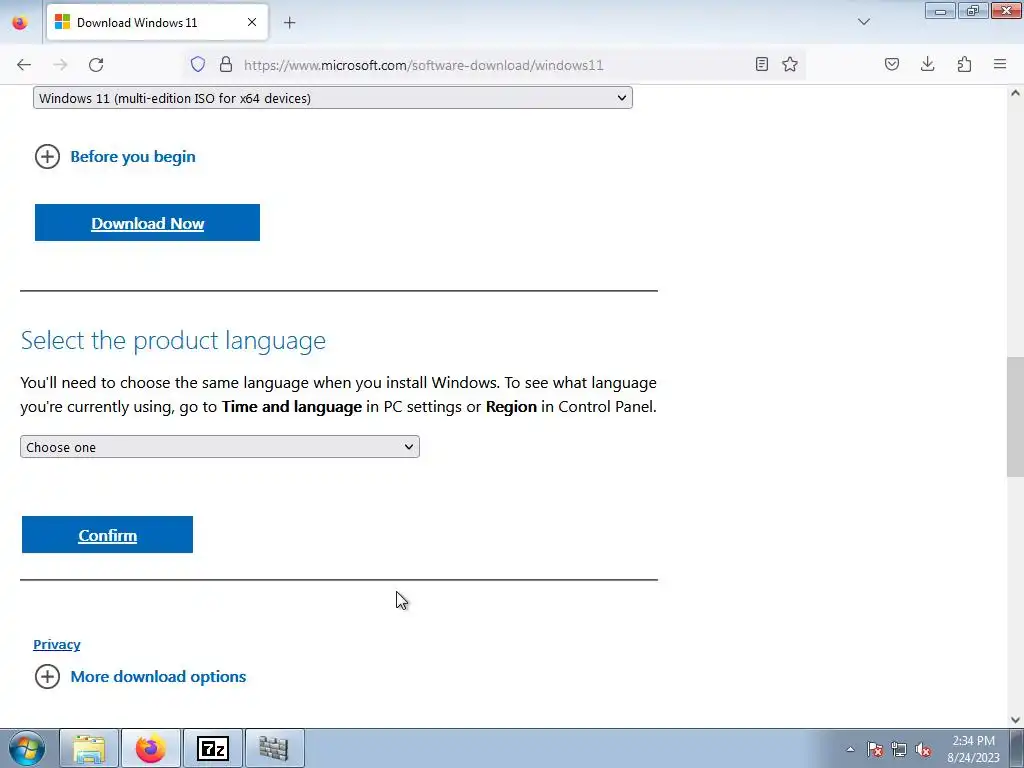The height and width of the screenshot is (768, 1024).
Task: Open the Privacy link
Action: click(57, 645)
